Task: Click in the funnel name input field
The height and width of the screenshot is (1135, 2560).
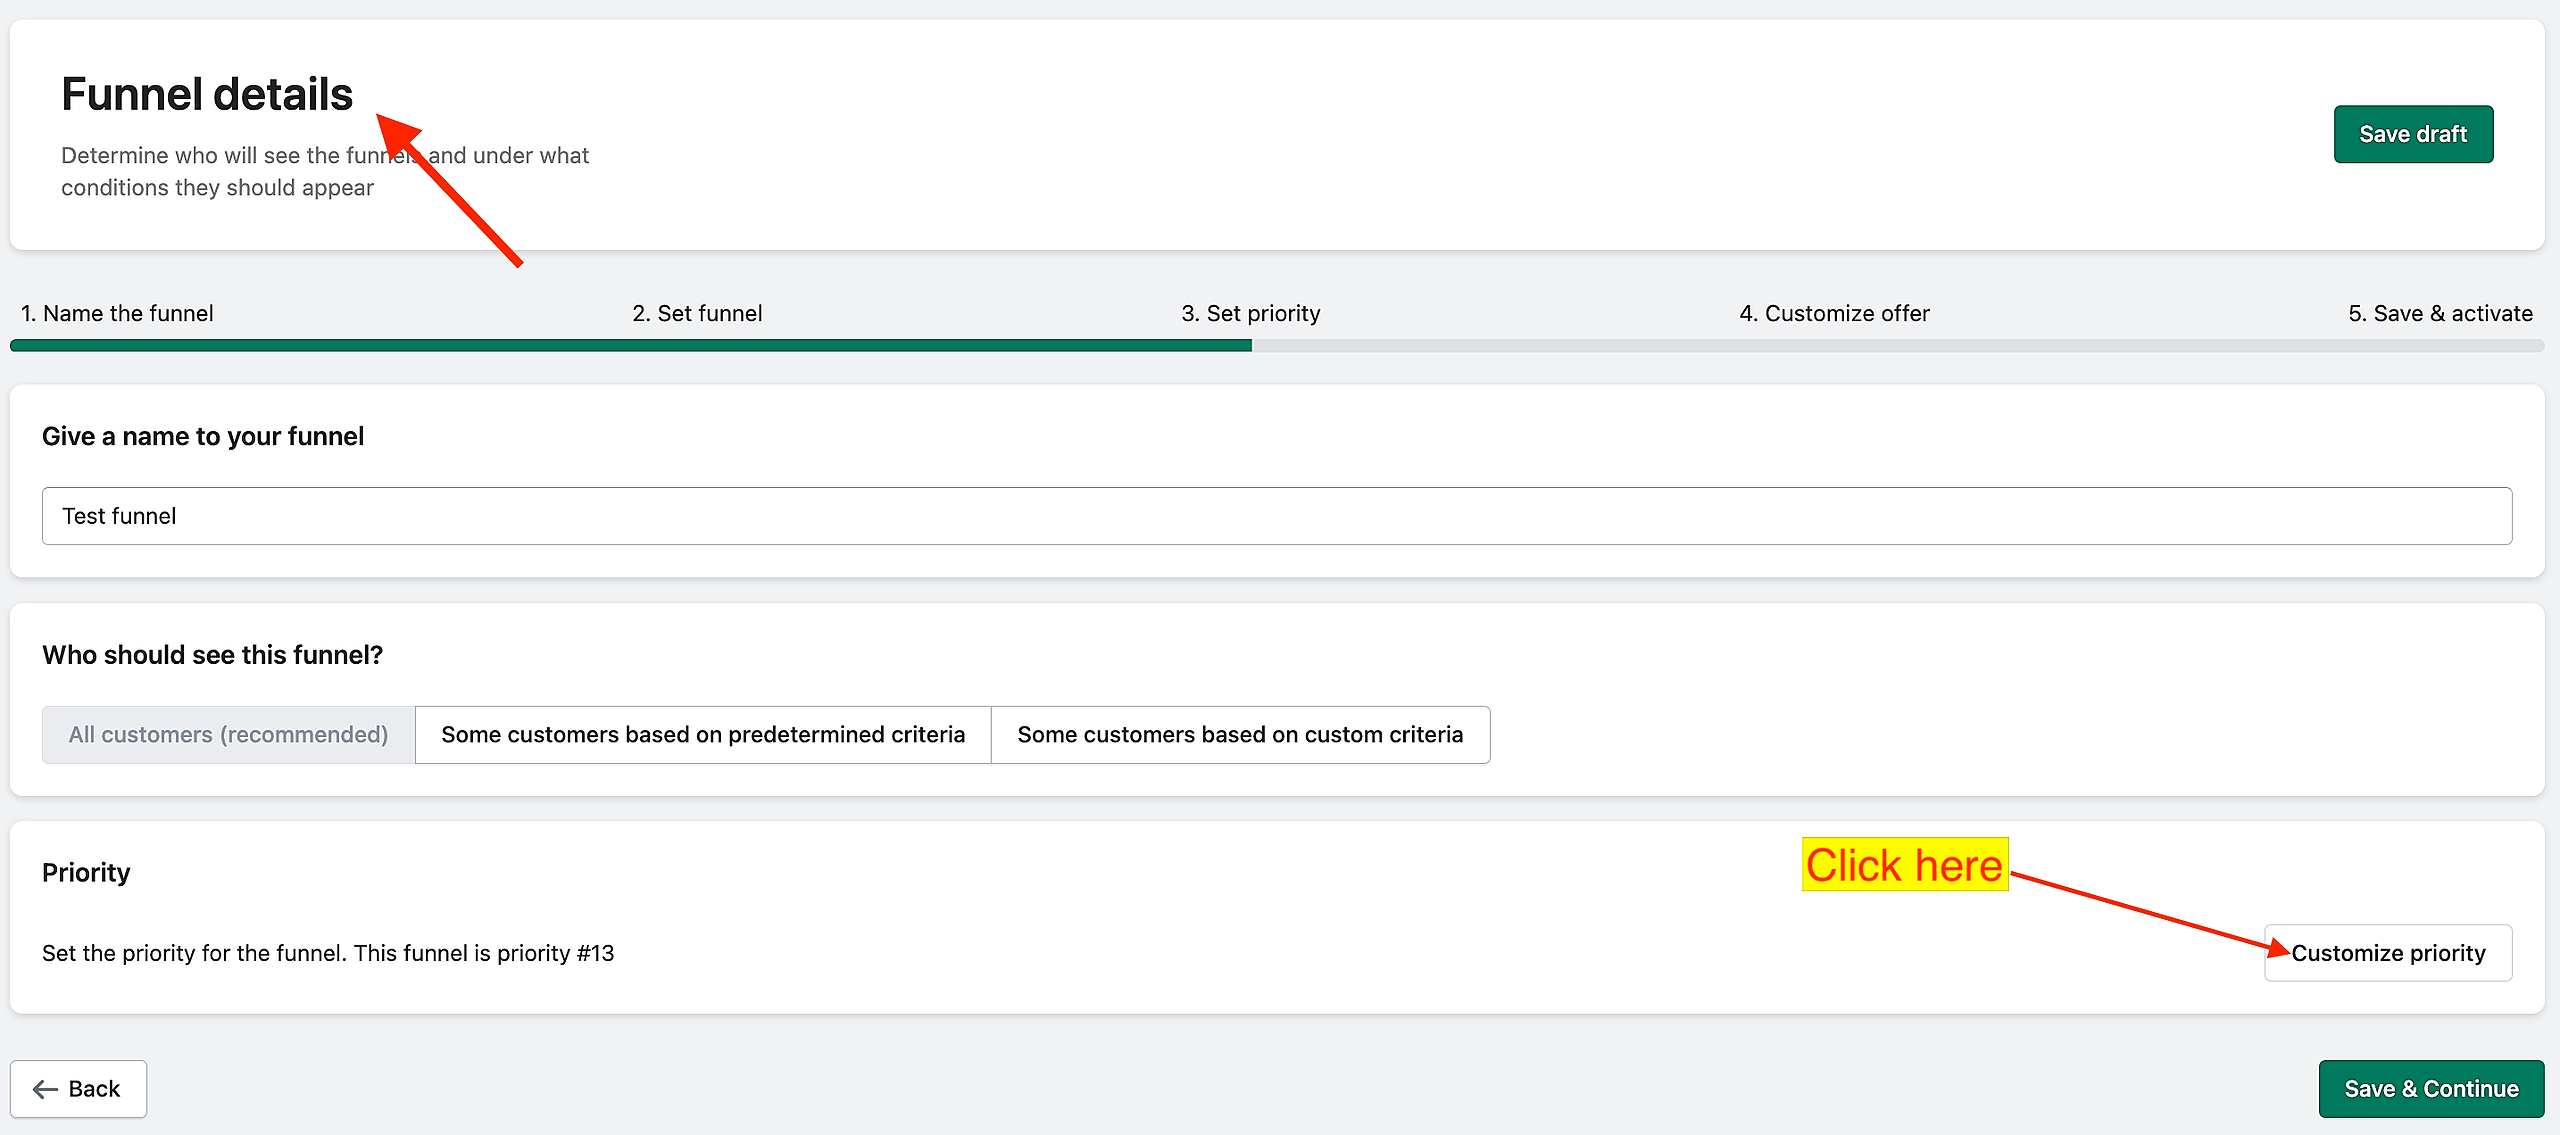Action: [x=1276, y=516]
